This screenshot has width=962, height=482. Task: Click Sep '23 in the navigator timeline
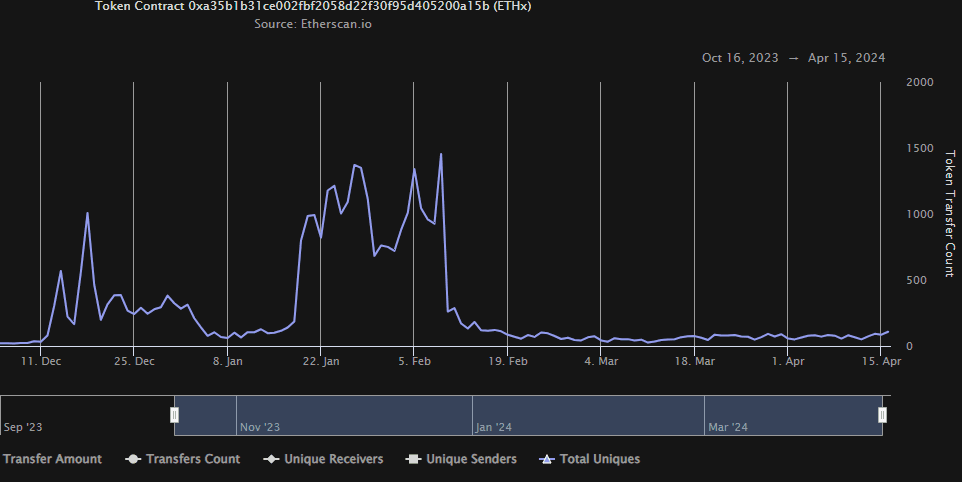pos(24,427)
